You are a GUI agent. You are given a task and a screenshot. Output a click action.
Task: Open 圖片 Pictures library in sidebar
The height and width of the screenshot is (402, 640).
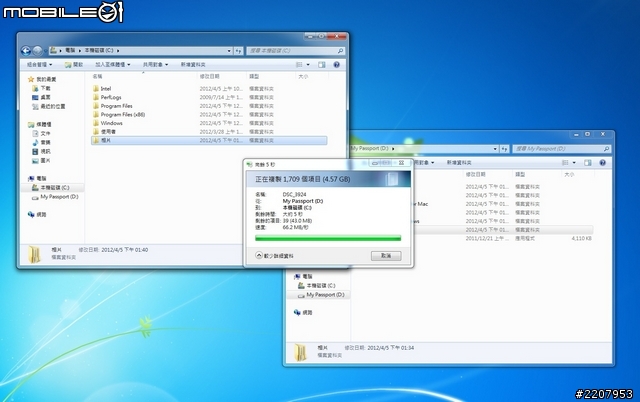(x=41, y=160)
